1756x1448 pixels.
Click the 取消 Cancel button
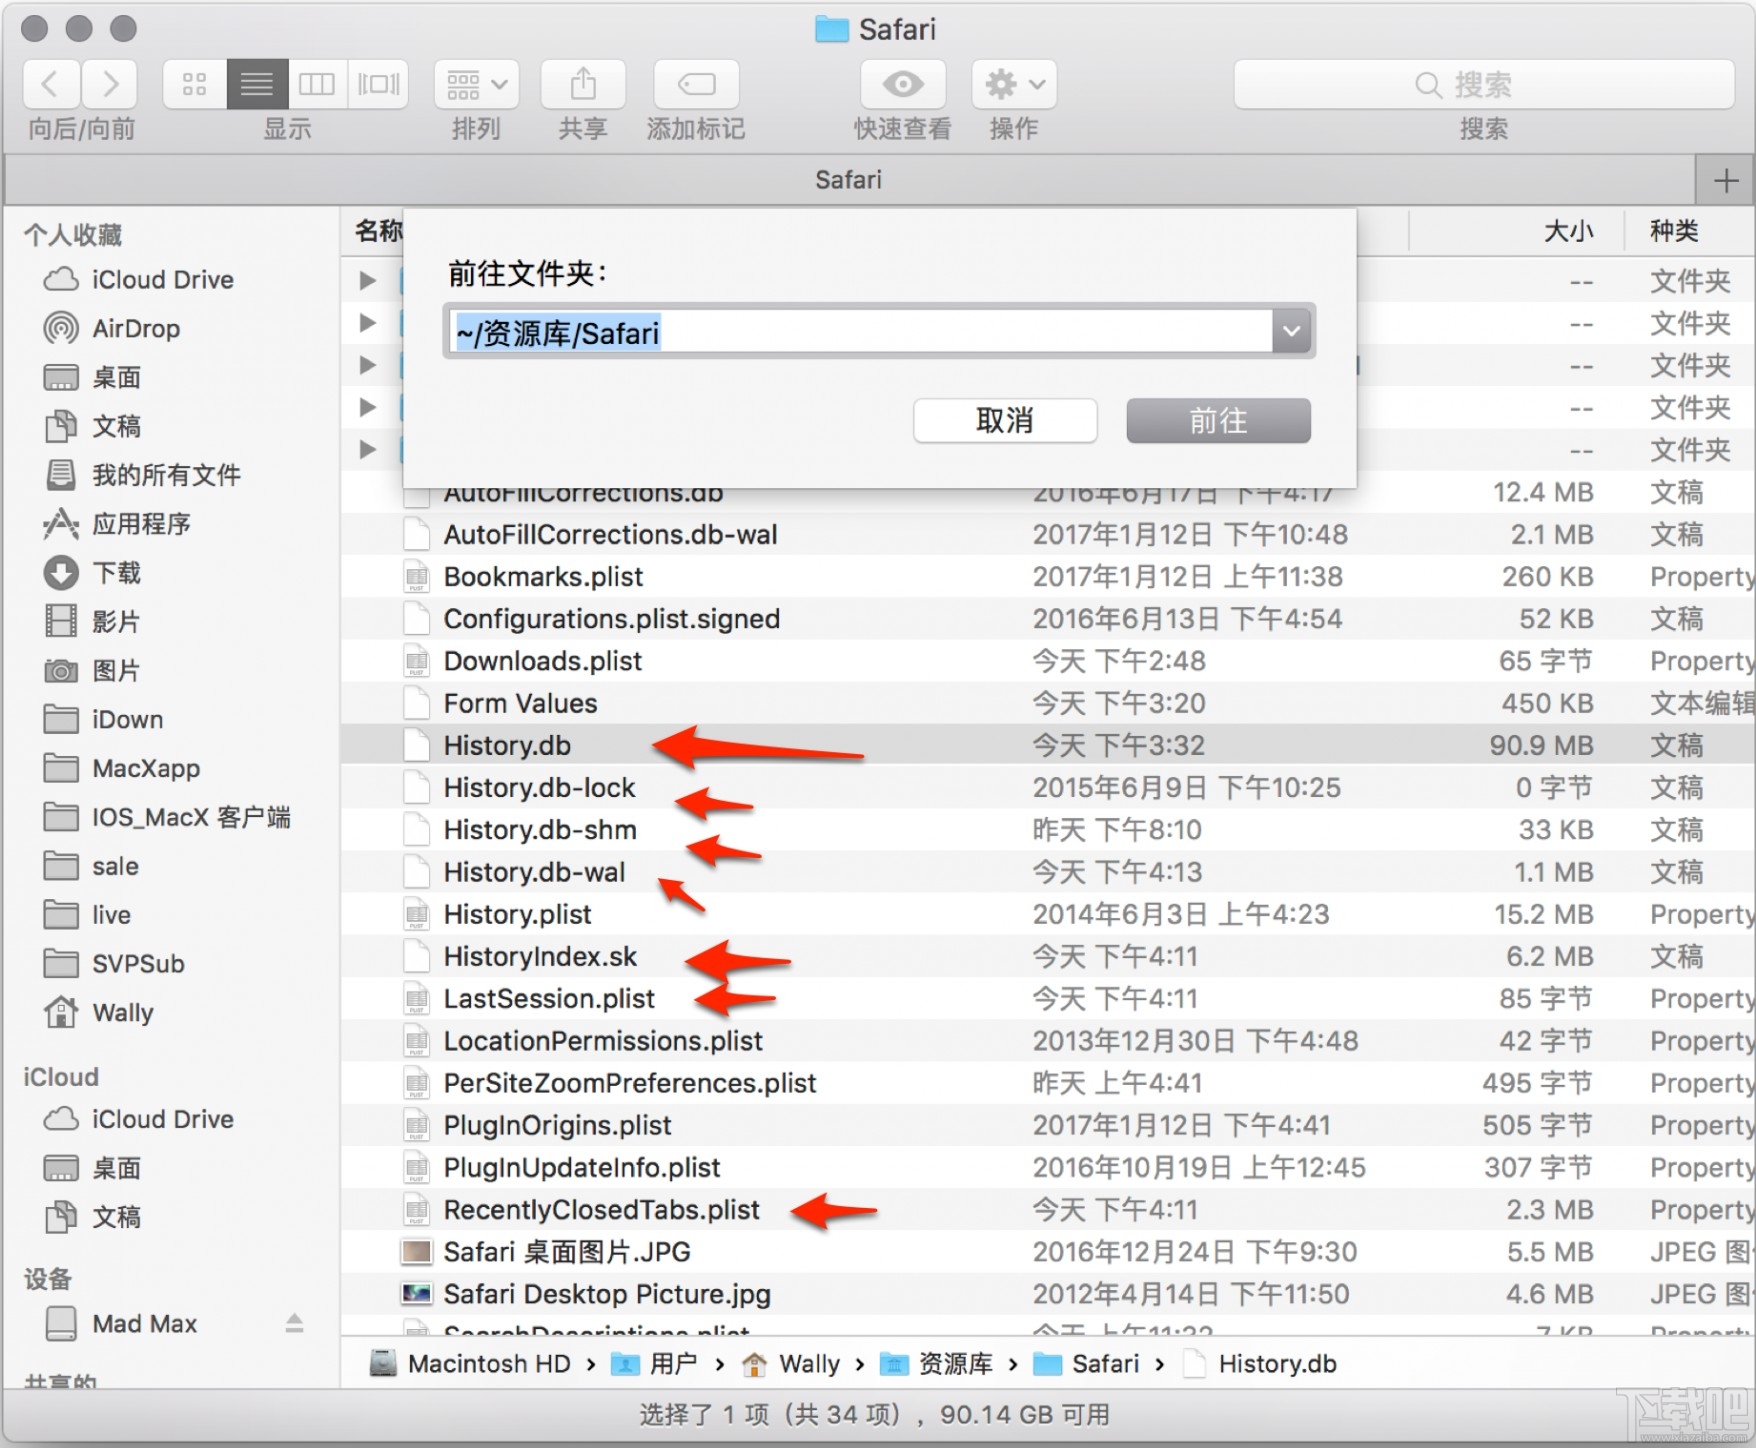(x=1004, y=420)
